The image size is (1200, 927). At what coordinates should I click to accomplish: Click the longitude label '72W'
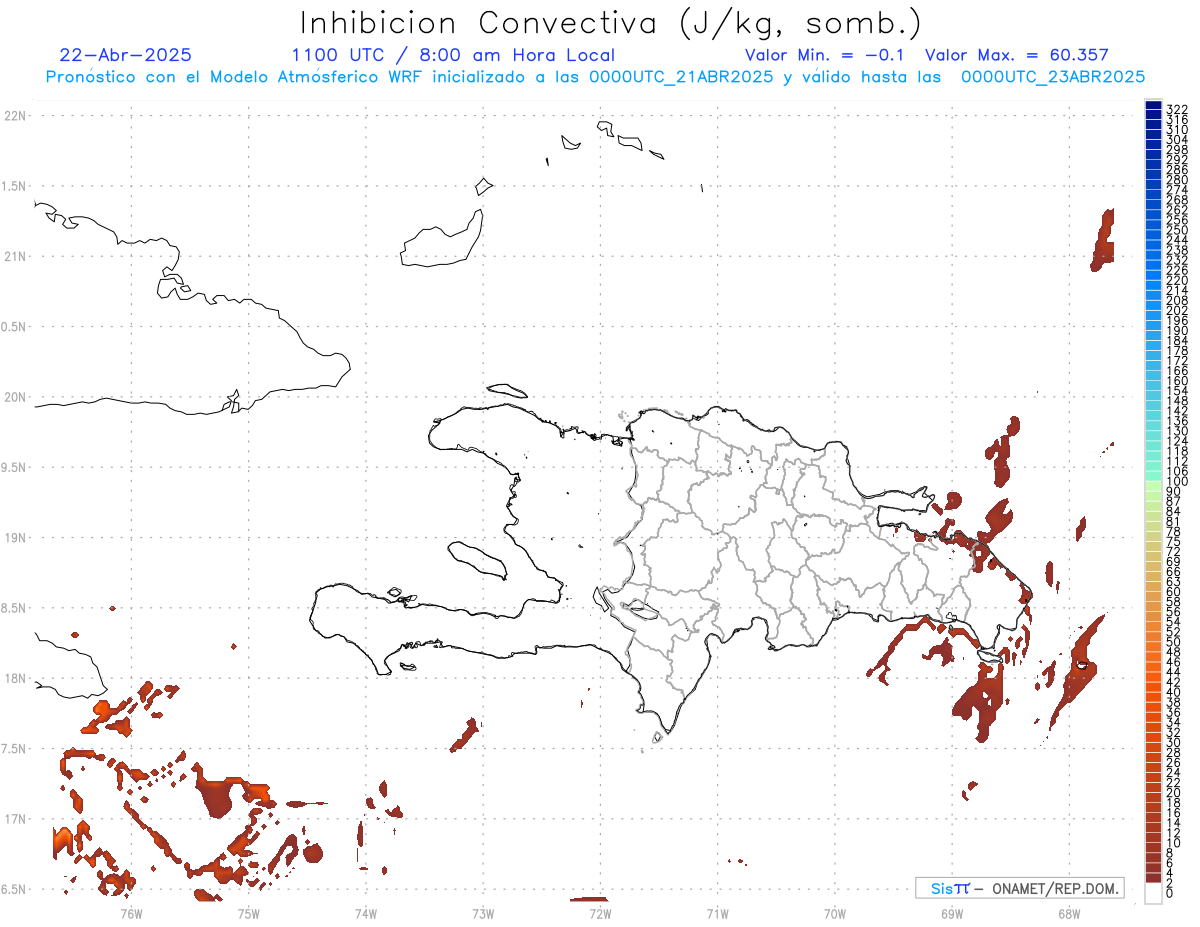point(600,913)
